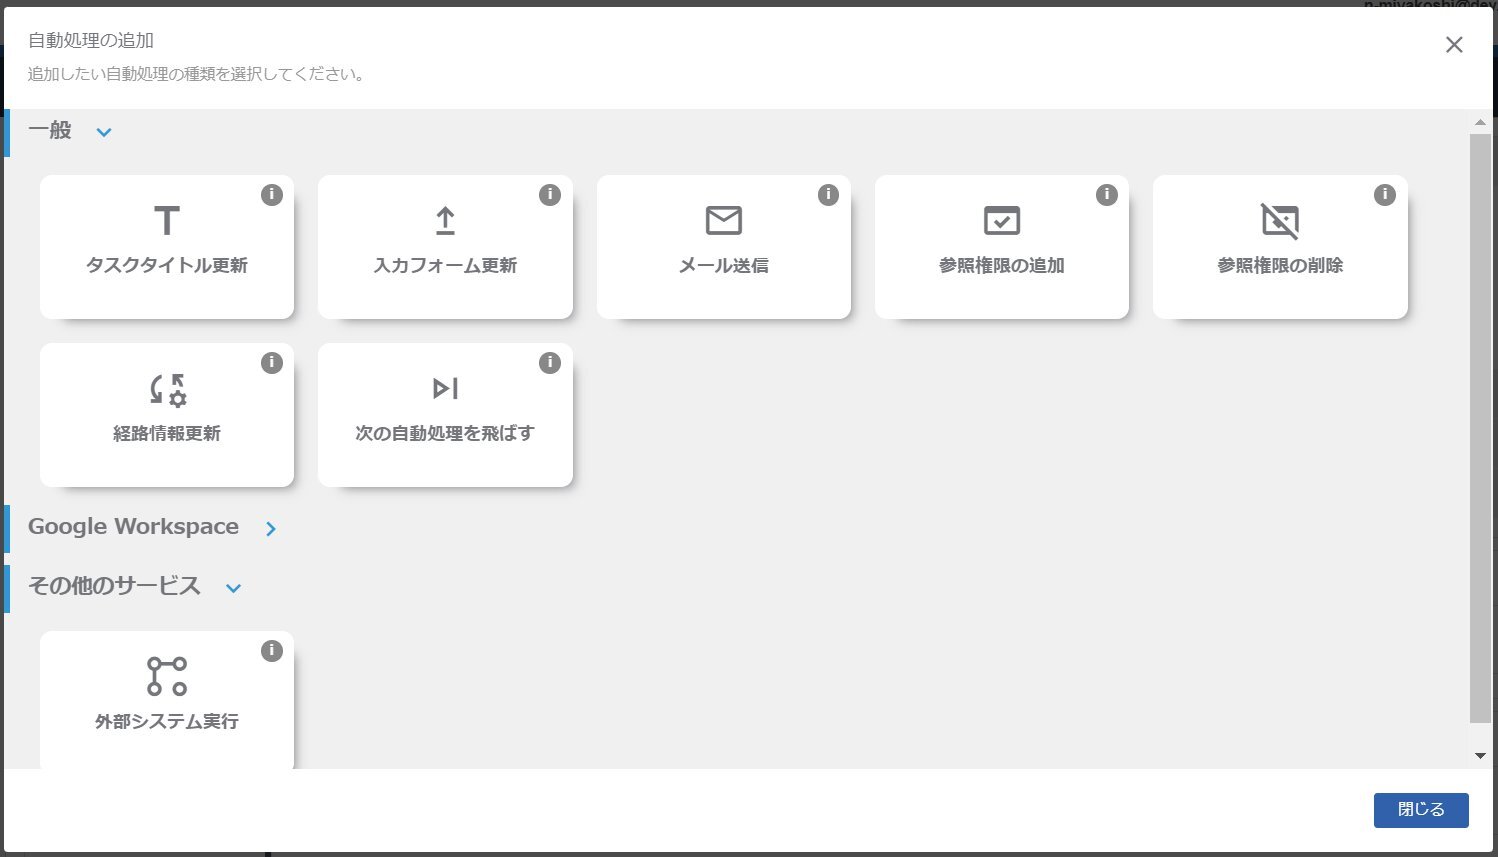Click the メール送信 label
The height and width of the screenshot is (857, 1498).
(x=724, y=266)
